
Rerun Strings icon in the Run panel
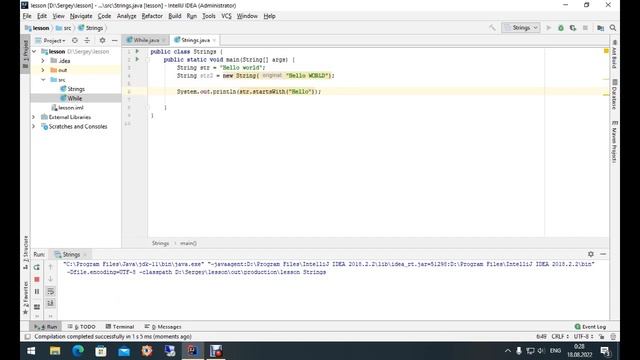[x=37, y=267]
